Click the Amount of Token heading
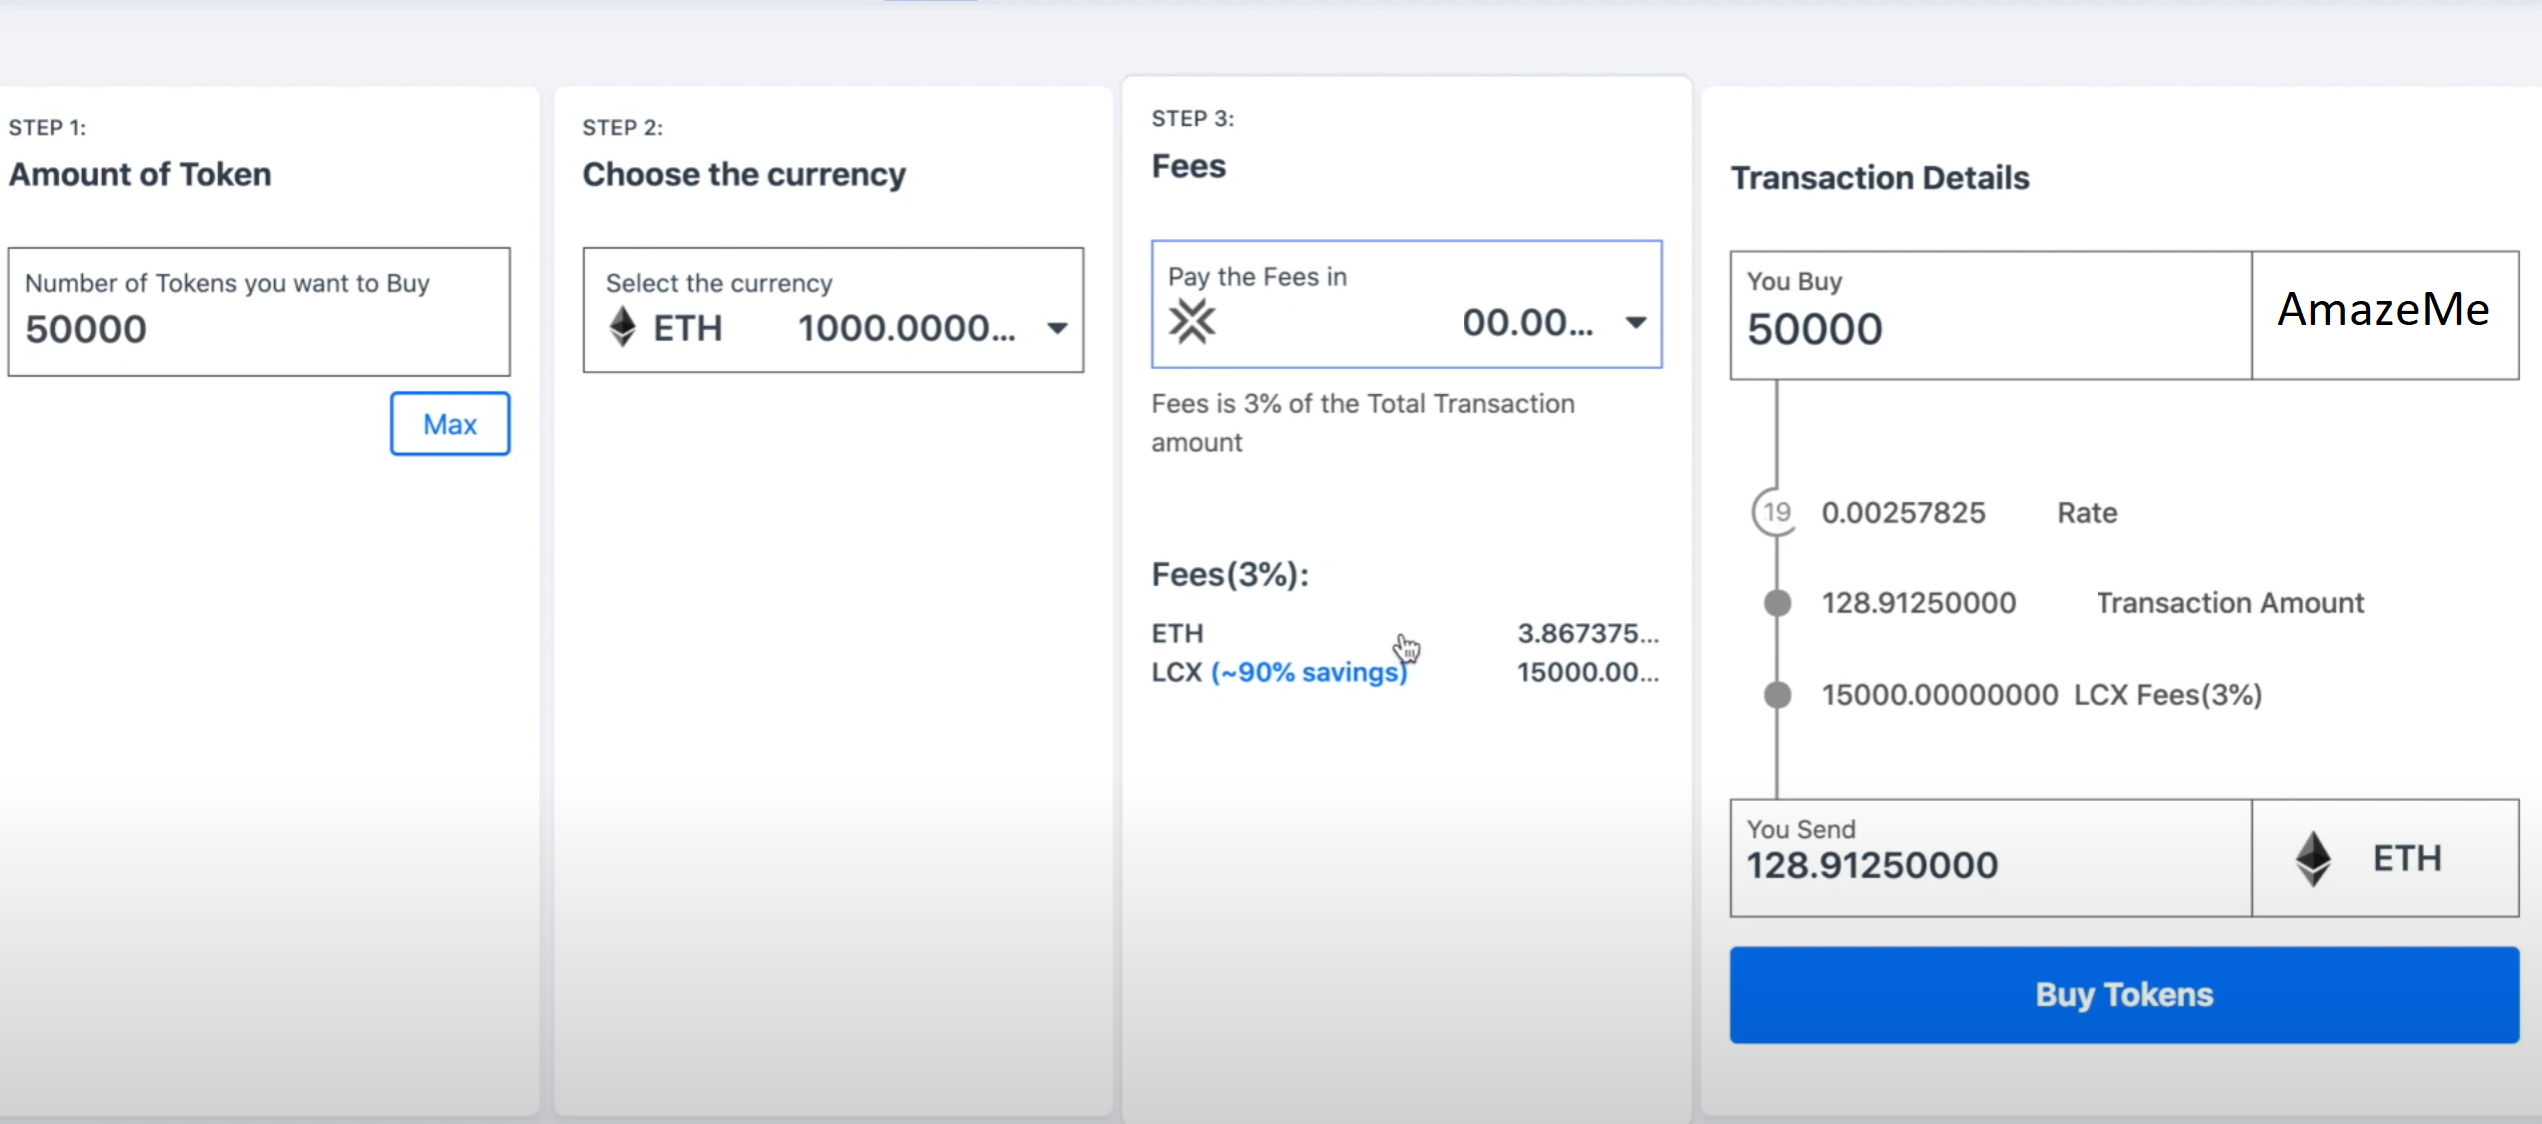Viewport: 2542px width, 1124px height. pyautogui.click(x=140, y=174)
